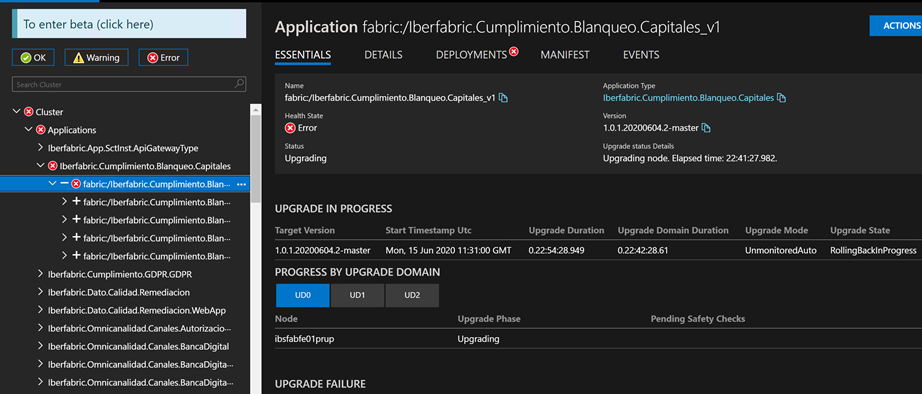The height and width of the screenshot is (394, 922).
Task: Open the ACTIONS menu button
Action: coord(896,26)
